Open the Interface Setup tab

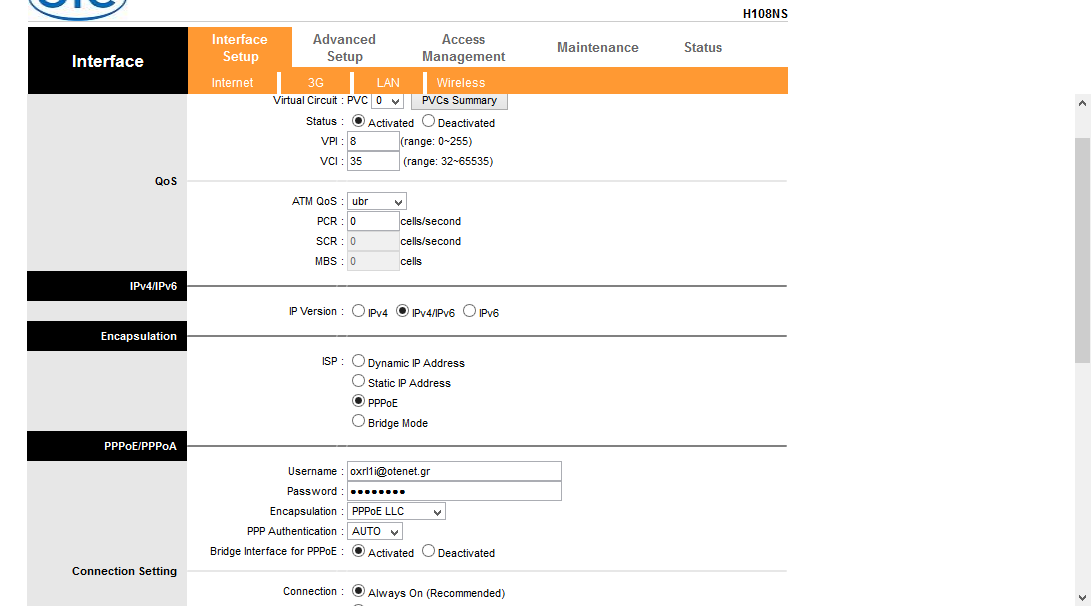pyautogui.click(x=239, y=47)
